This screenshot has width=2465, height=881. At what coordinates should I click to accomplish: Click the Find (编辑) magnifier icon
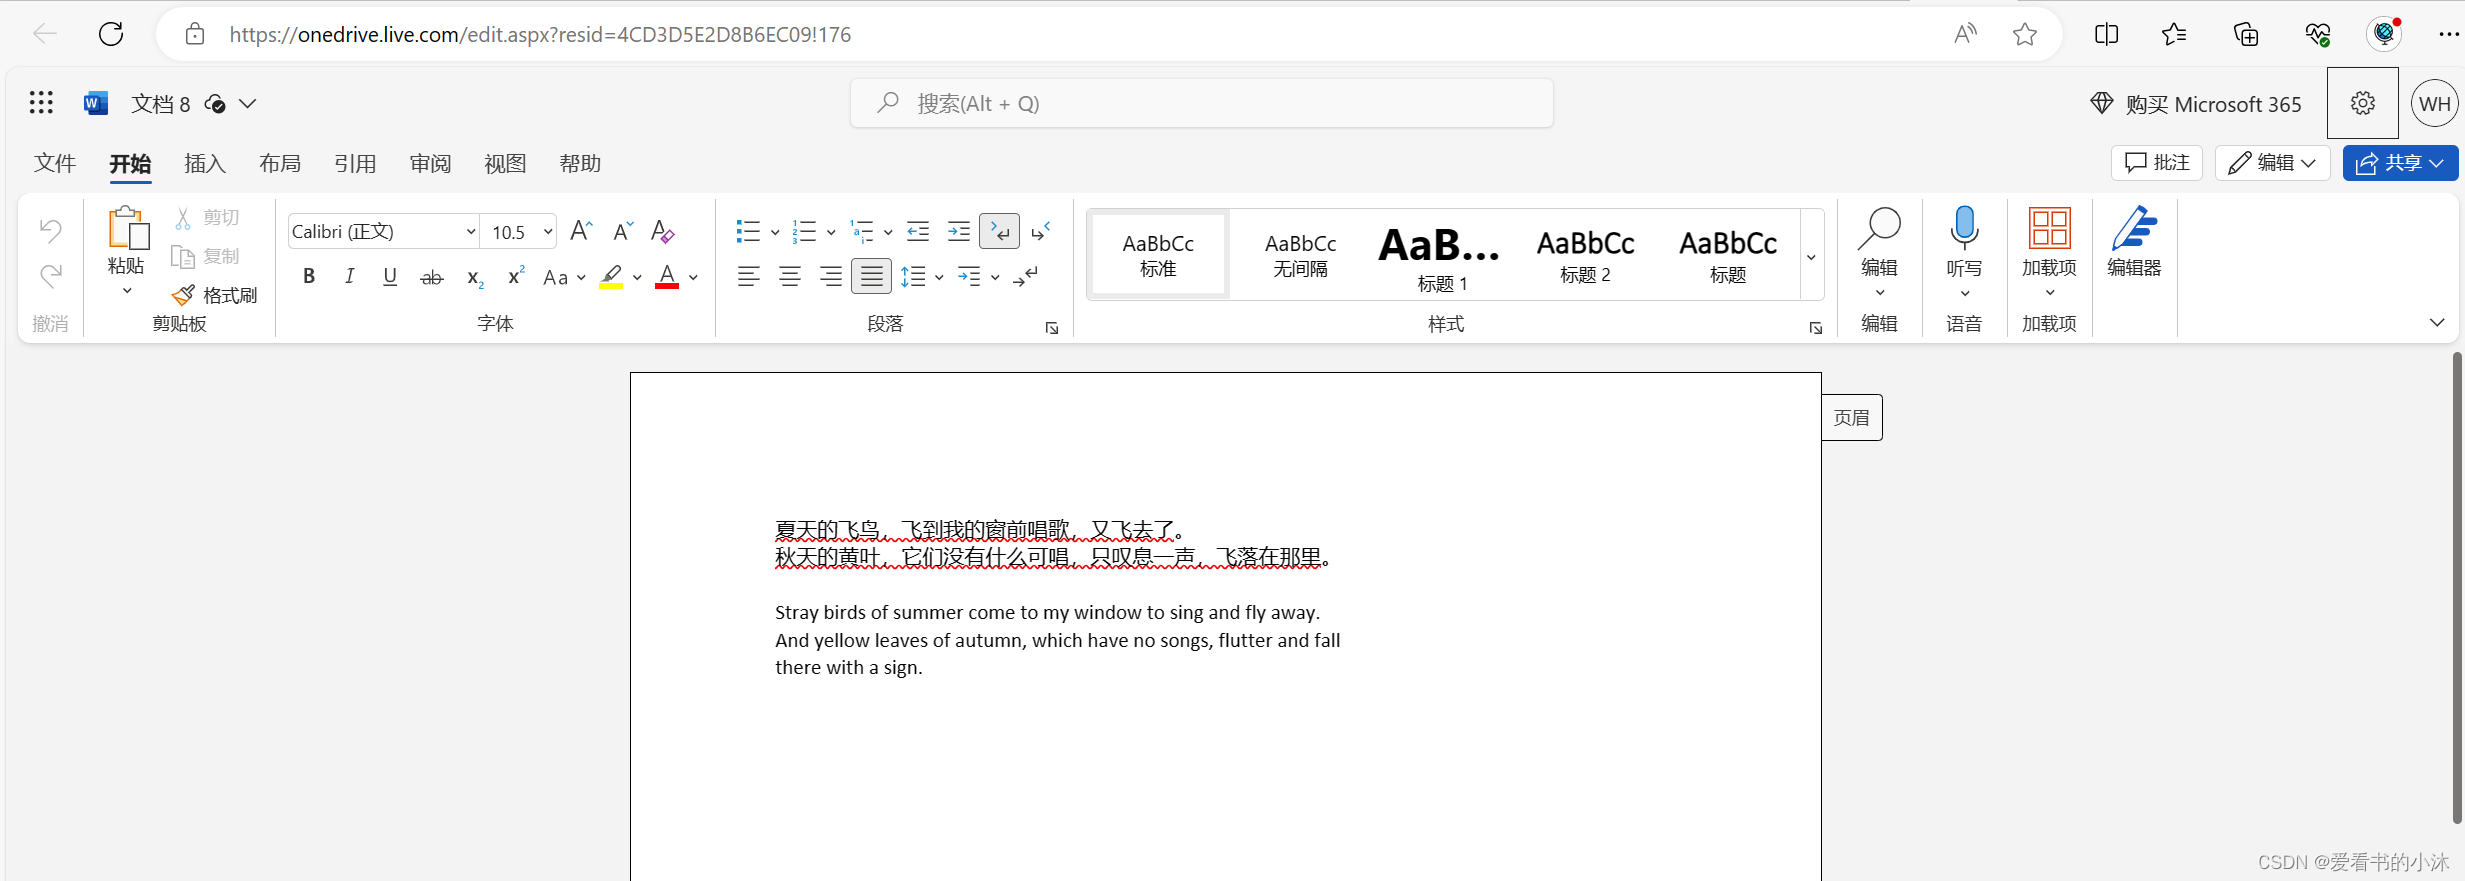[1879, 229]
